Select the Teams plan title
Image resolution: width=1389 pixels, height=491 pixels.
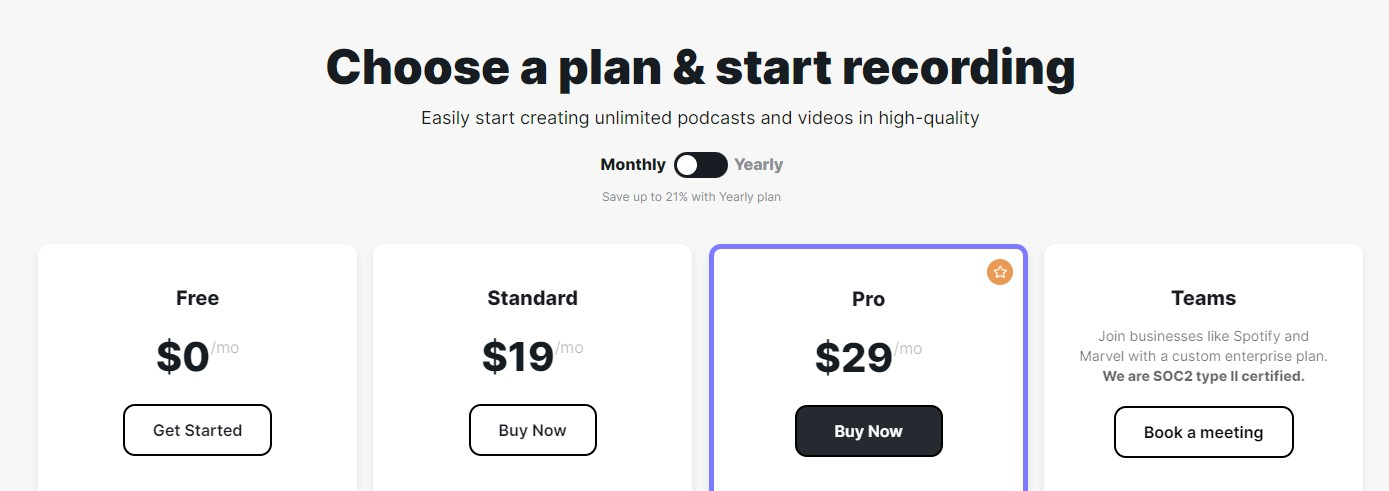pos(1204,298)
